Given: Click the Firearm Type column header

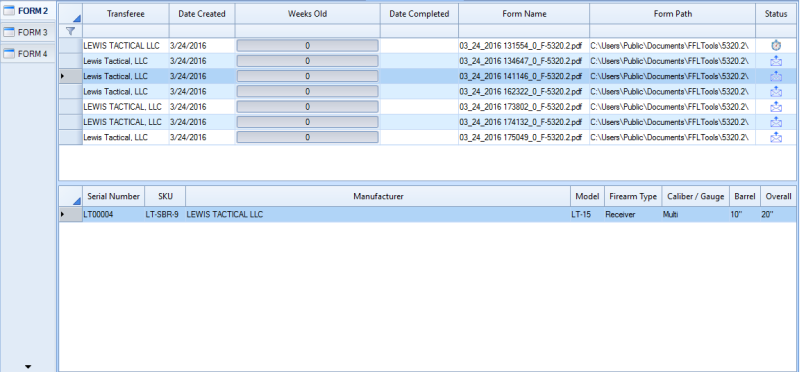Looking at the screenshot, I should coord(633,196).
